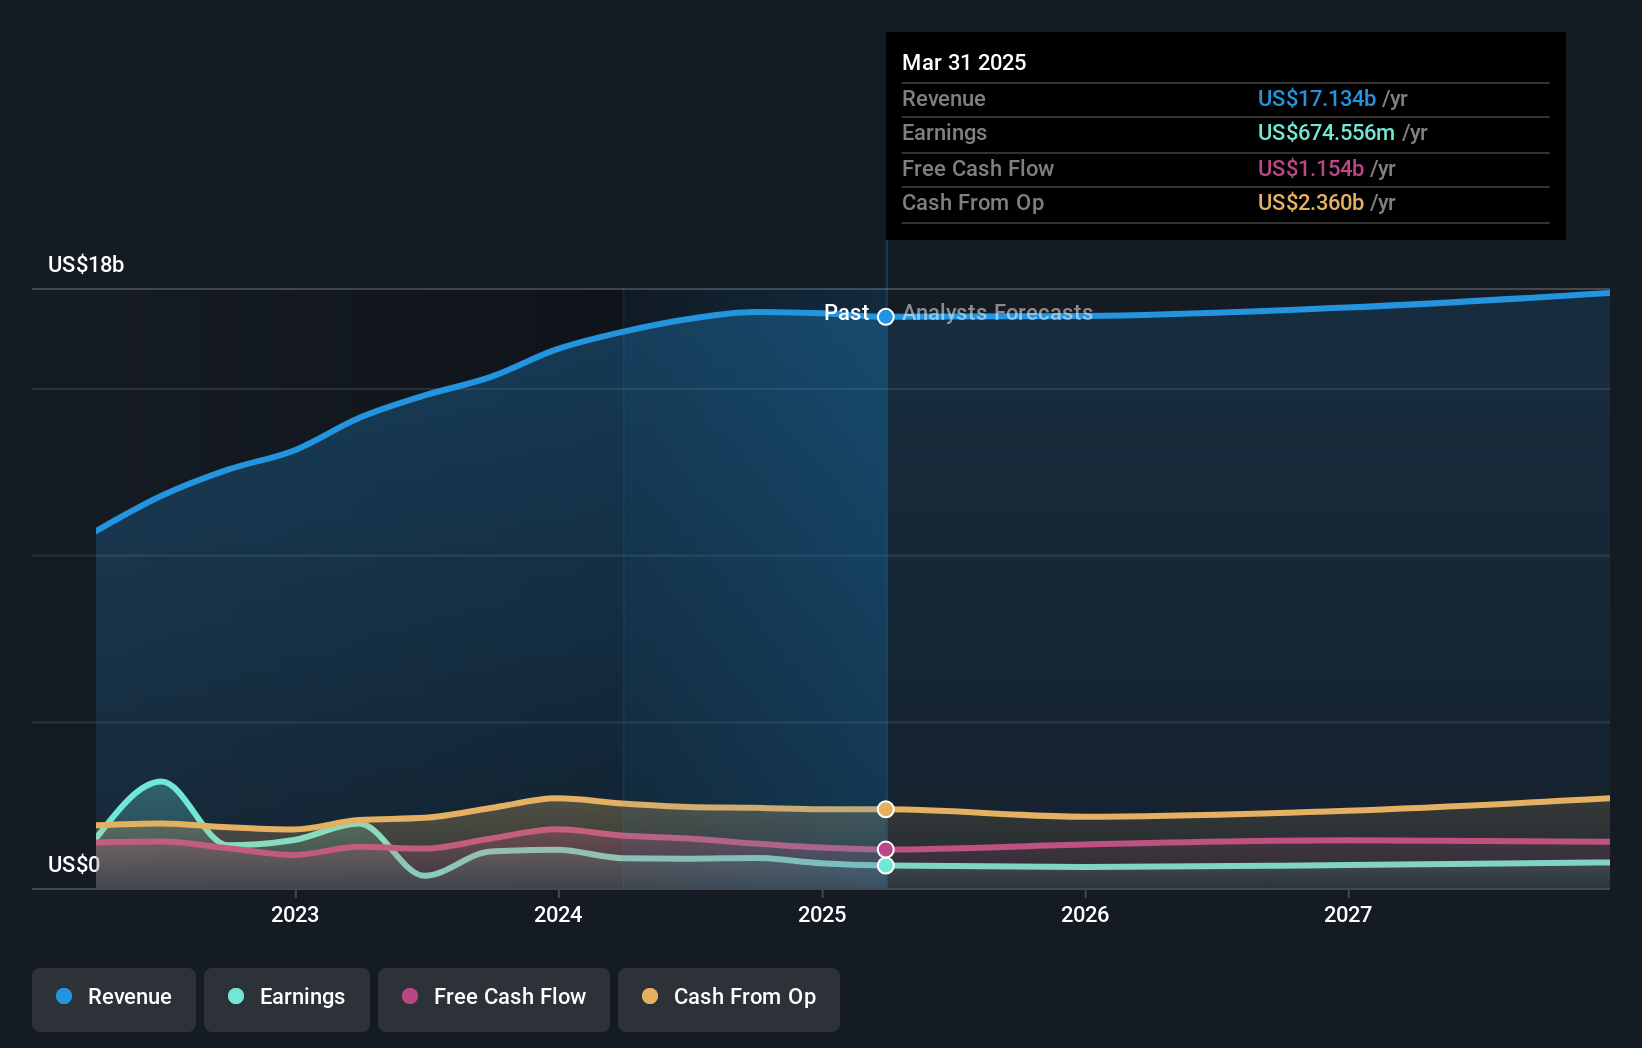Viewport: 1642px width, 1048px height.
Task: Click the Past label on the chart
Action: [847, 312]
